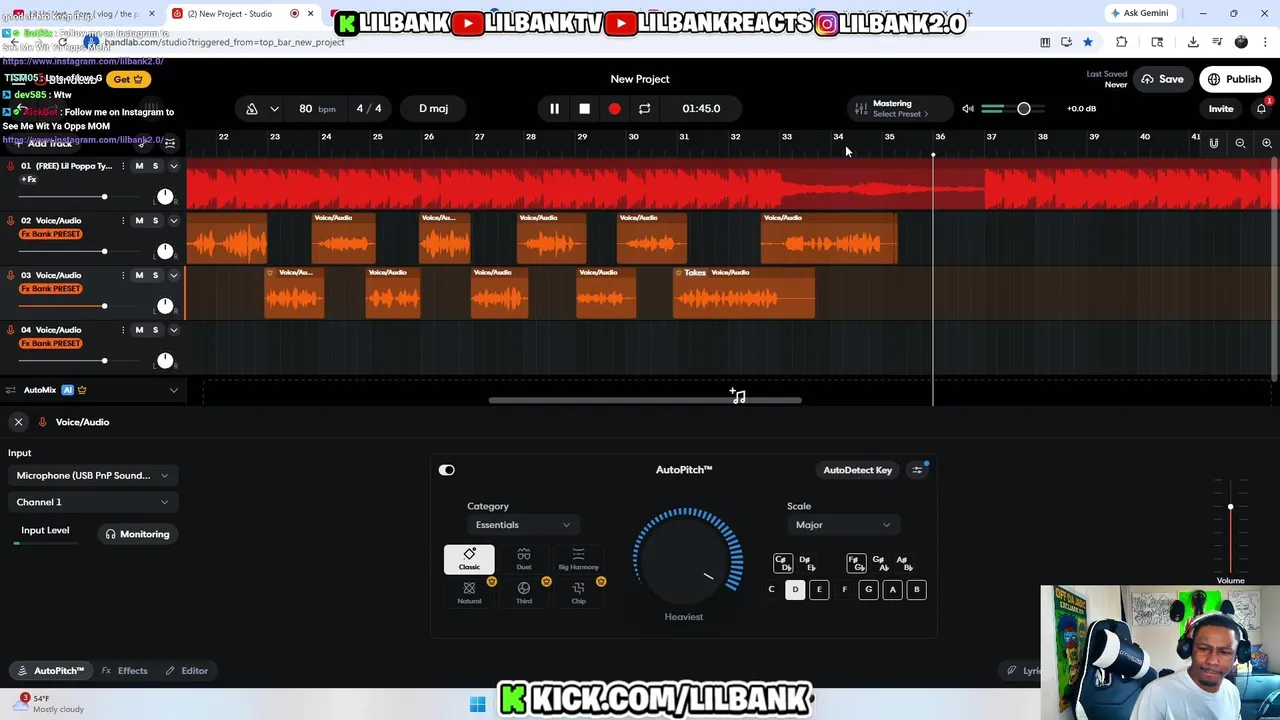Select the F#/Gb note key
Image resolution: width=1280 pixels, height=720 pixels.
point(857,563)
